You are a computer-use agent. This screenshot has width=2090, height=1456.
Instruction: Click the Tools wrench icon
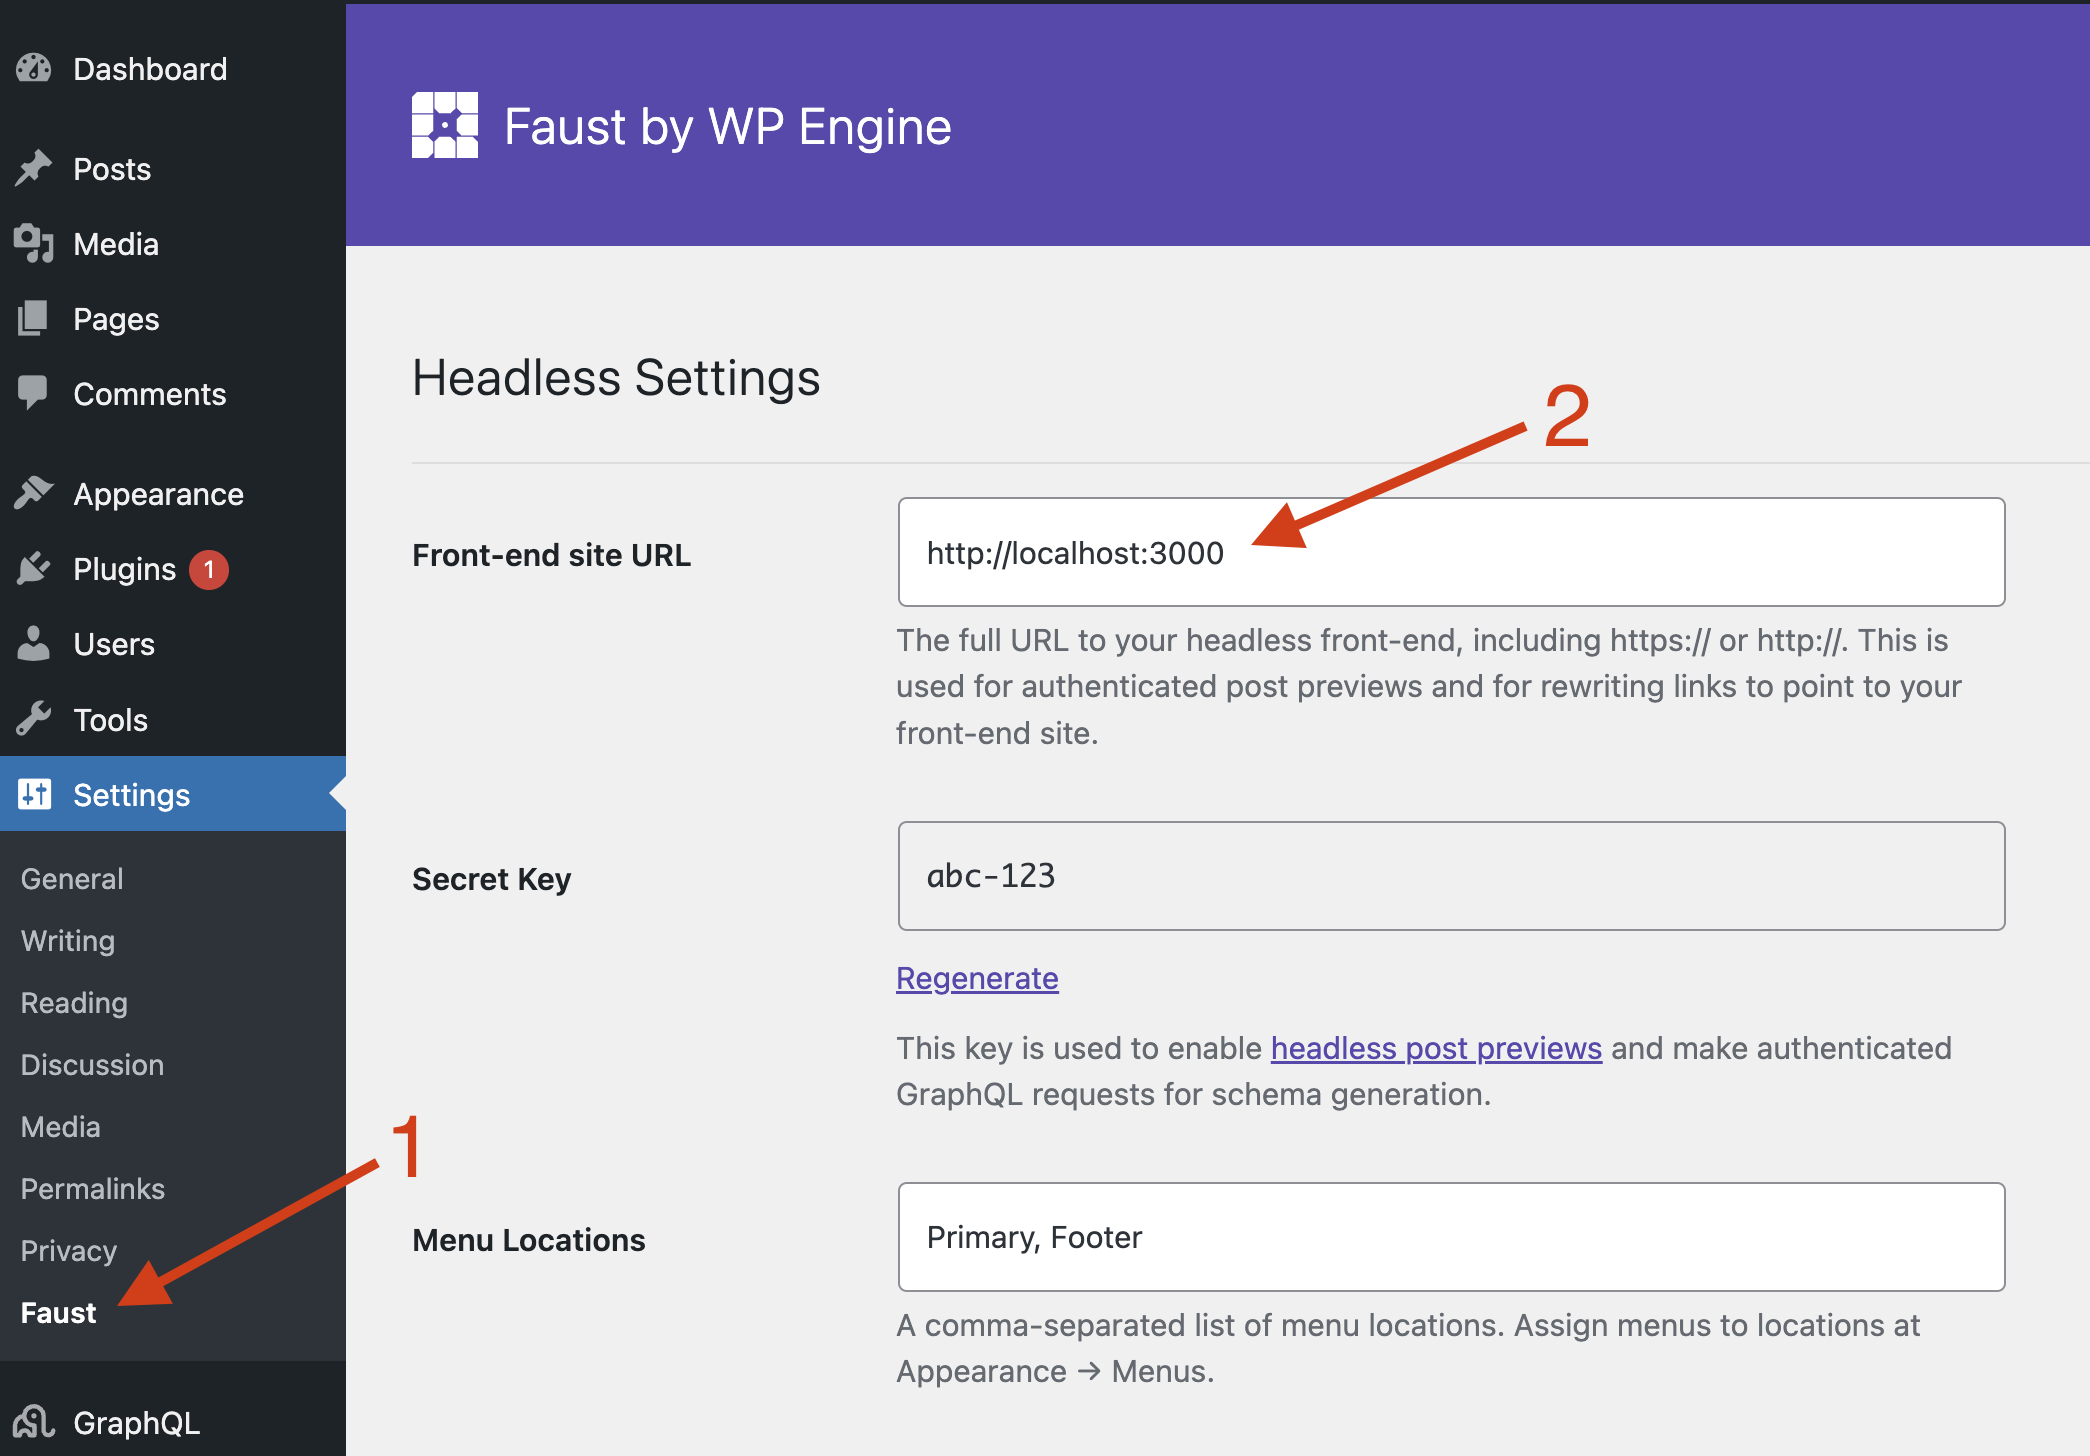[33, 719]
